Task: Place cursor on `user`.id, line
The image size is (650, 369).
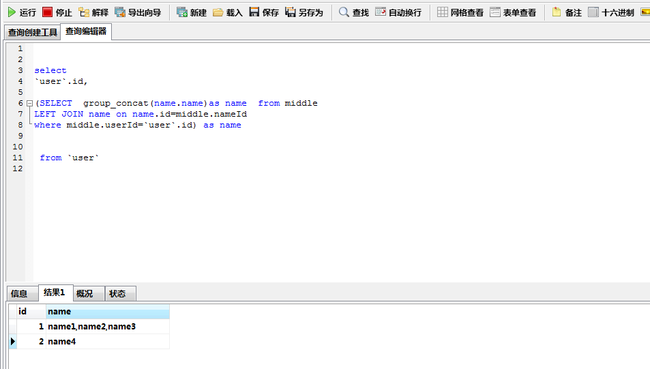Action: [61, 81]
